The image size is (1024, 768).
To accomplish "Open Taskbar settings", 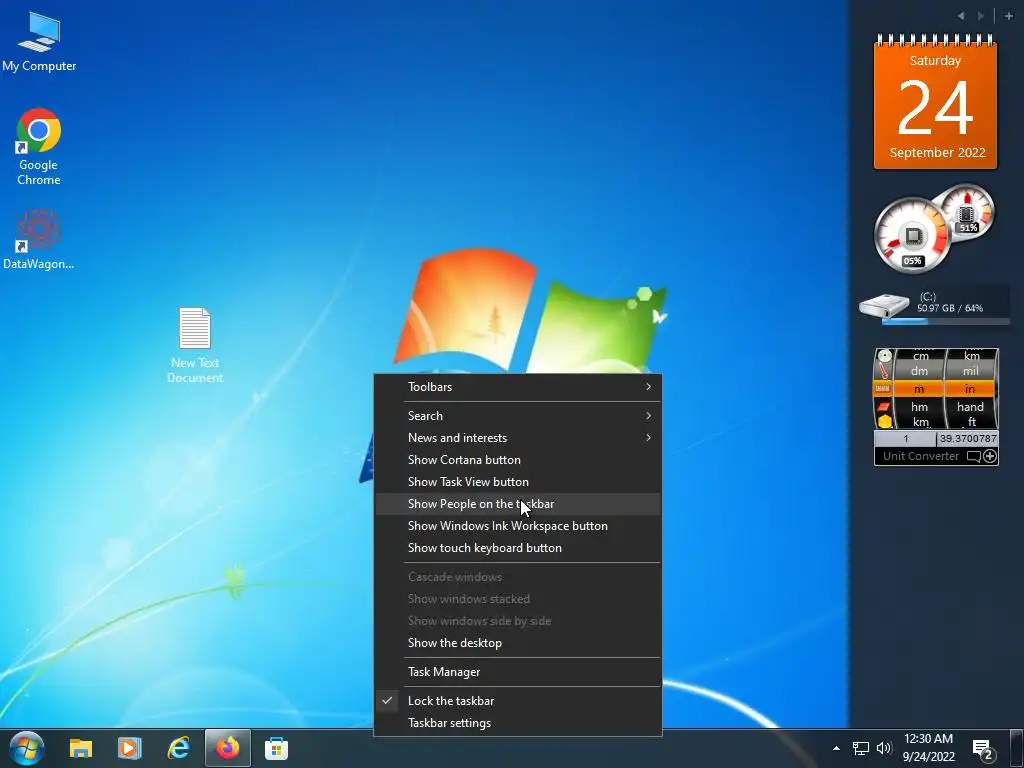I will point(518,723).
